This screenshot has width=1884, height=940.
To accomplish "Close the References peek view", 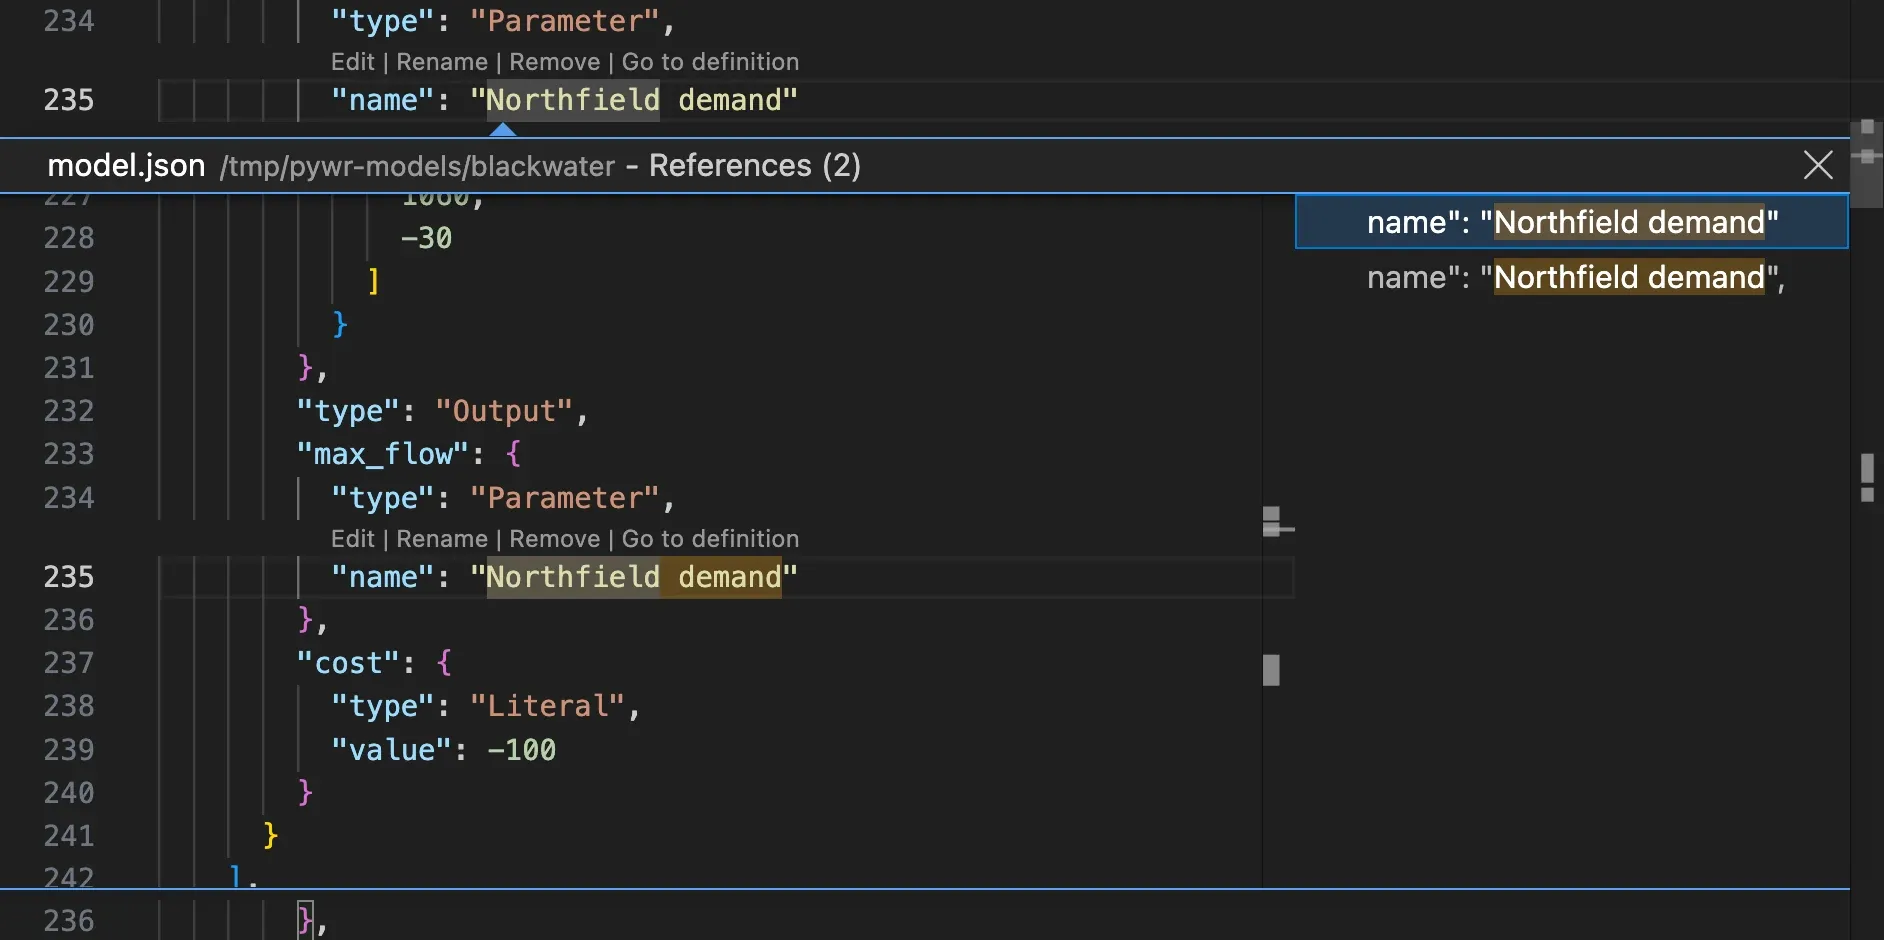I will (x=1818, y=165).
